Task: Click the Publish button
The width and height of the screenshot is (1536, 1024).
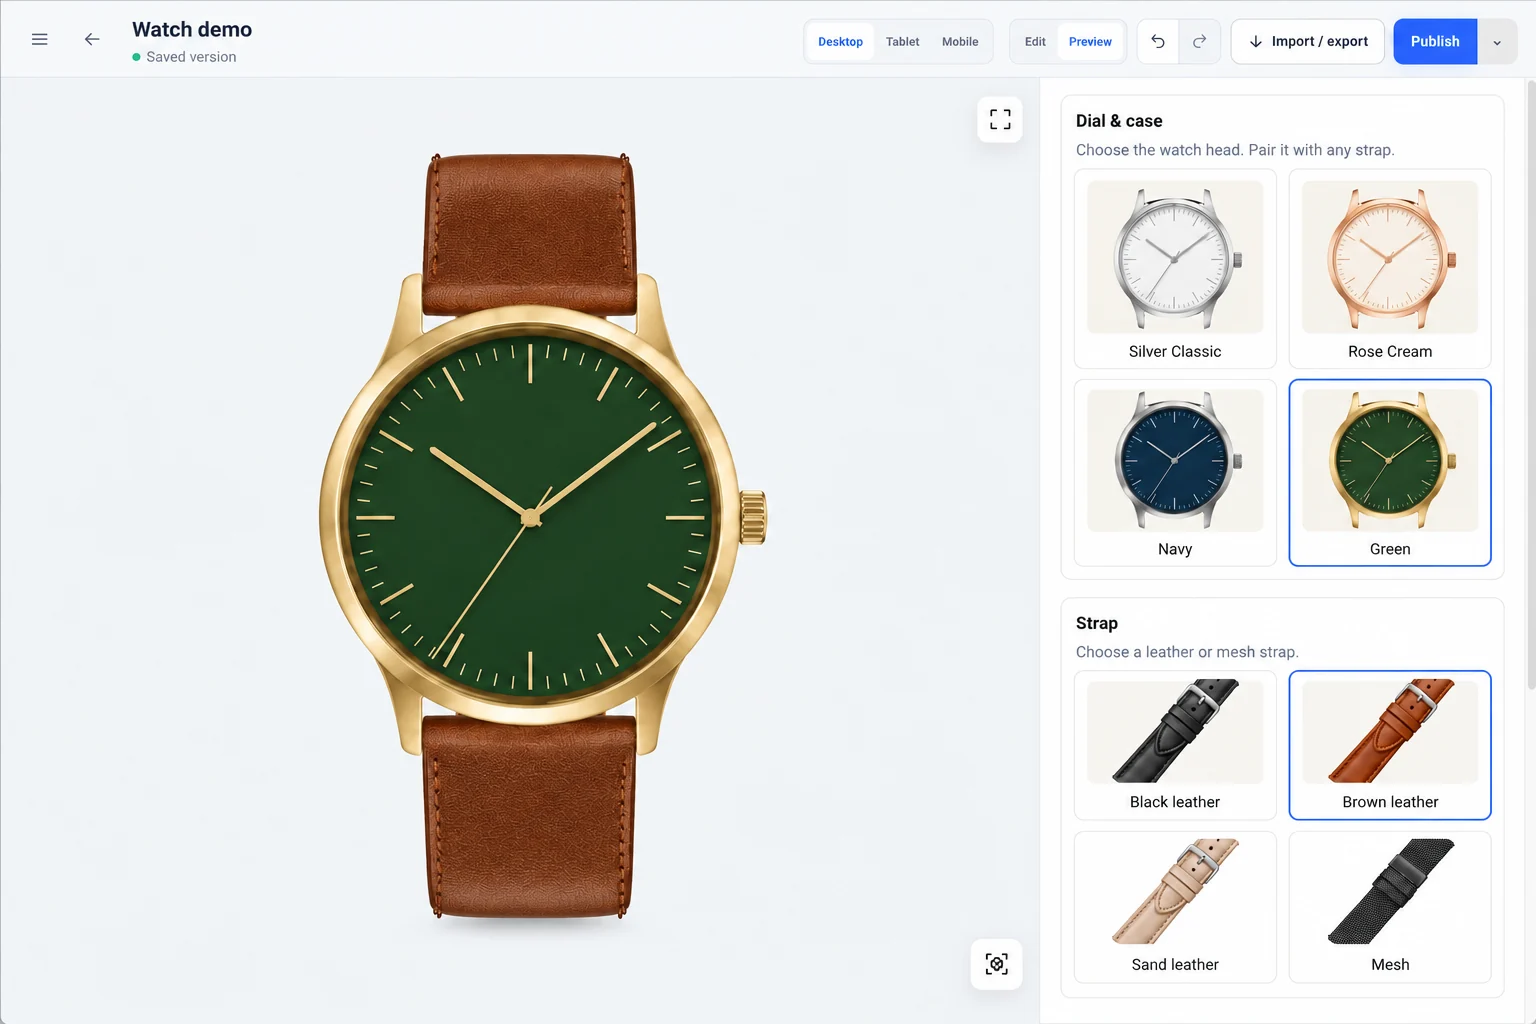Action: pyautogui.click(x=1435, y=41)
